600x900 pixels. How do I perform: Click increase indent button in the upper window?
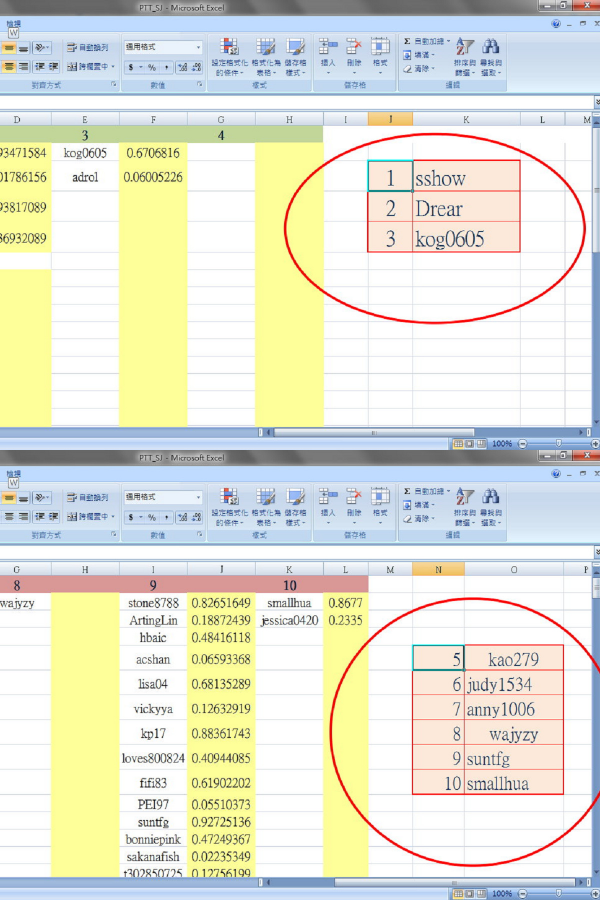53,67
